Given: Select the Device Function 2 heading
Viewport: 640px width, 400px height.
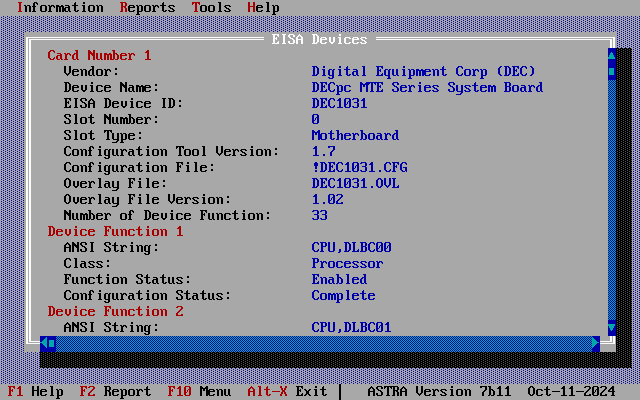Looking at the screenshot, I should [115, 311].
